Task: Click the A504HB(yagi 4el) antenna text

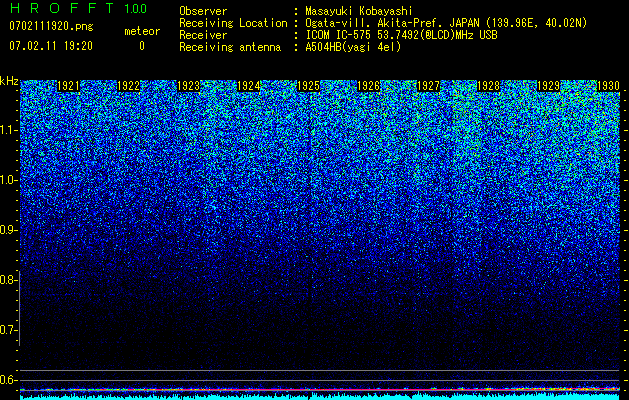Action: pyautogui.click(x=353, y=47)
